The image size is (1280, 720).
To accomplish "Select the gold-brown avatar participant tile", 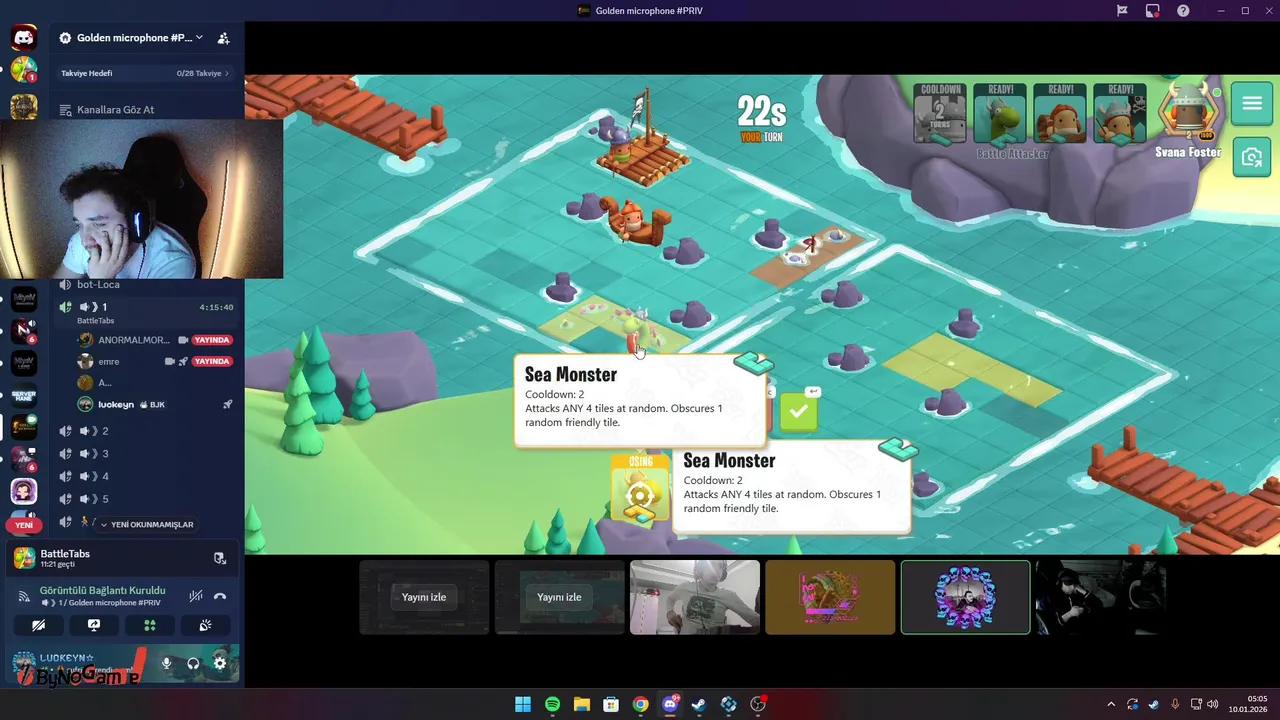I will pos(830,597).
